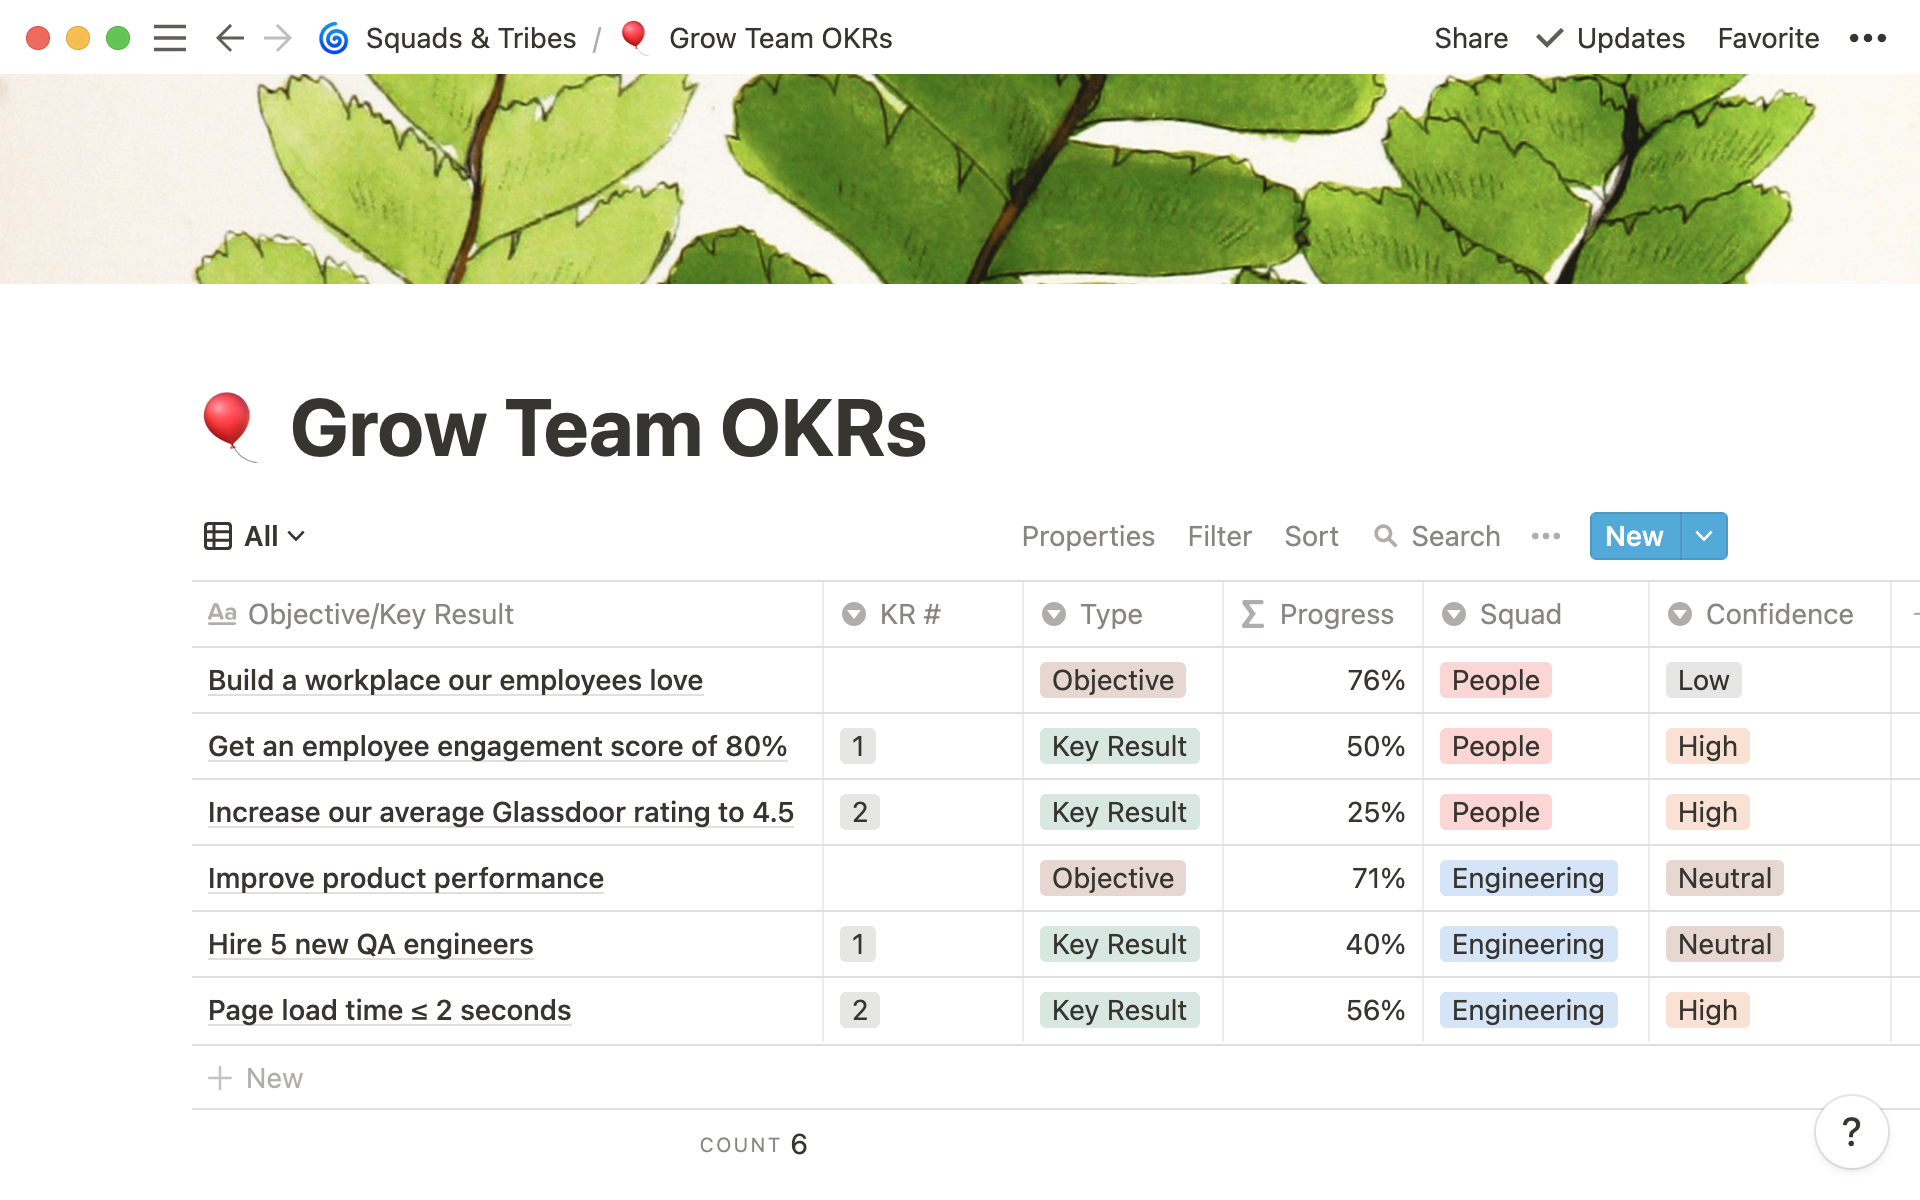The width and height of the screenshot is (1920, 1200).
Task: Click KR # value 1 in Hire QA row
Action: pyautogui.click(x=858, y=944)
